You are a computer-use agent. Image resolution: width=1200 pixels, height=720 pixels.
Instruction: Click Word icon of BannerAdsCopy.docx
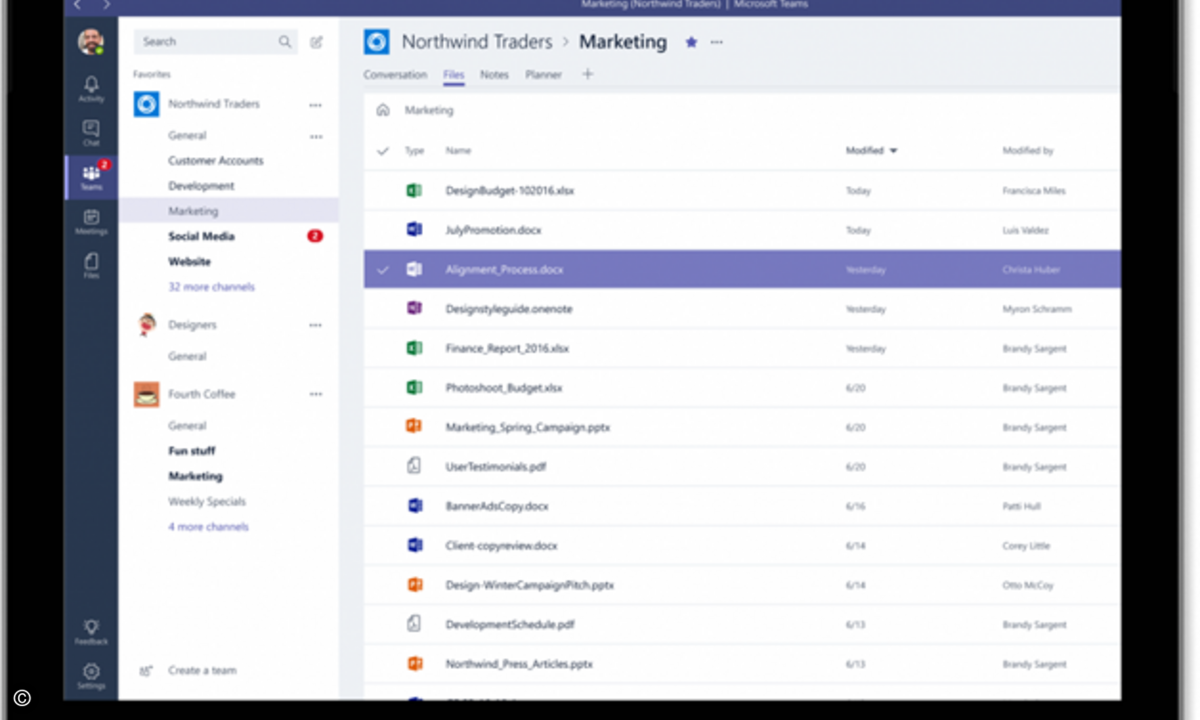414,506
